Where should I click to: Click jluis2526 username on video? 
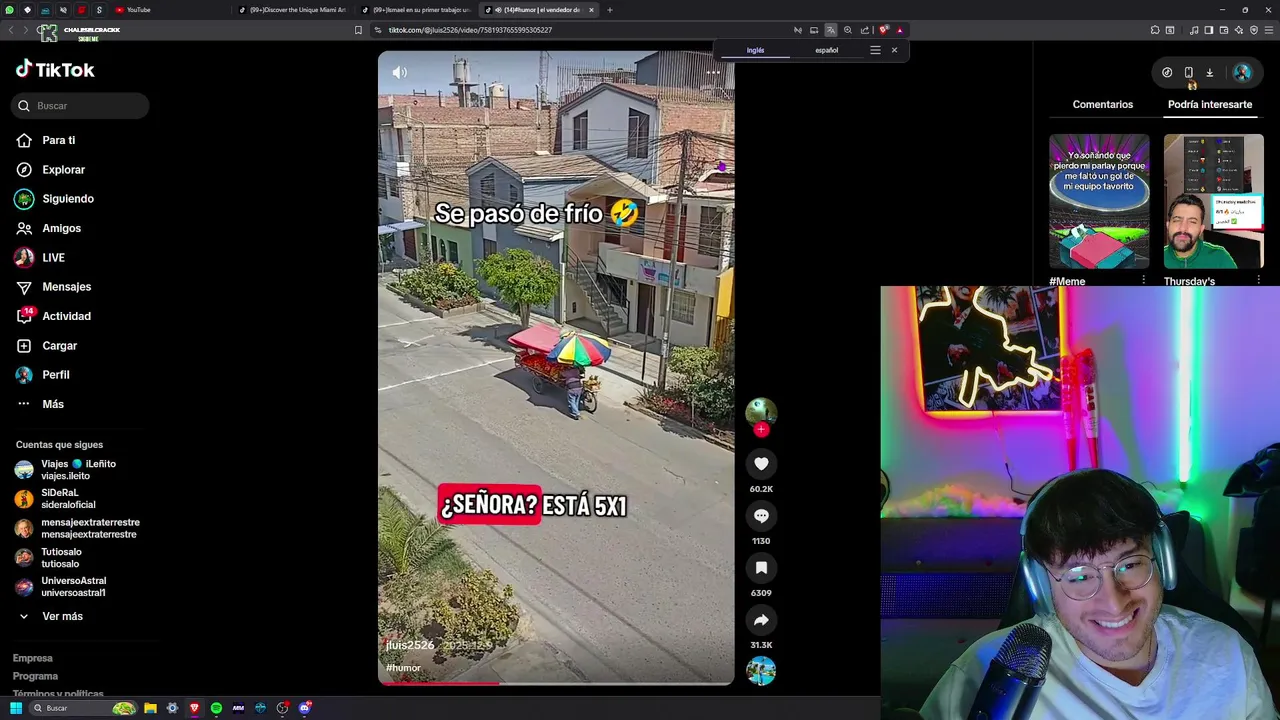click(410, 646)
